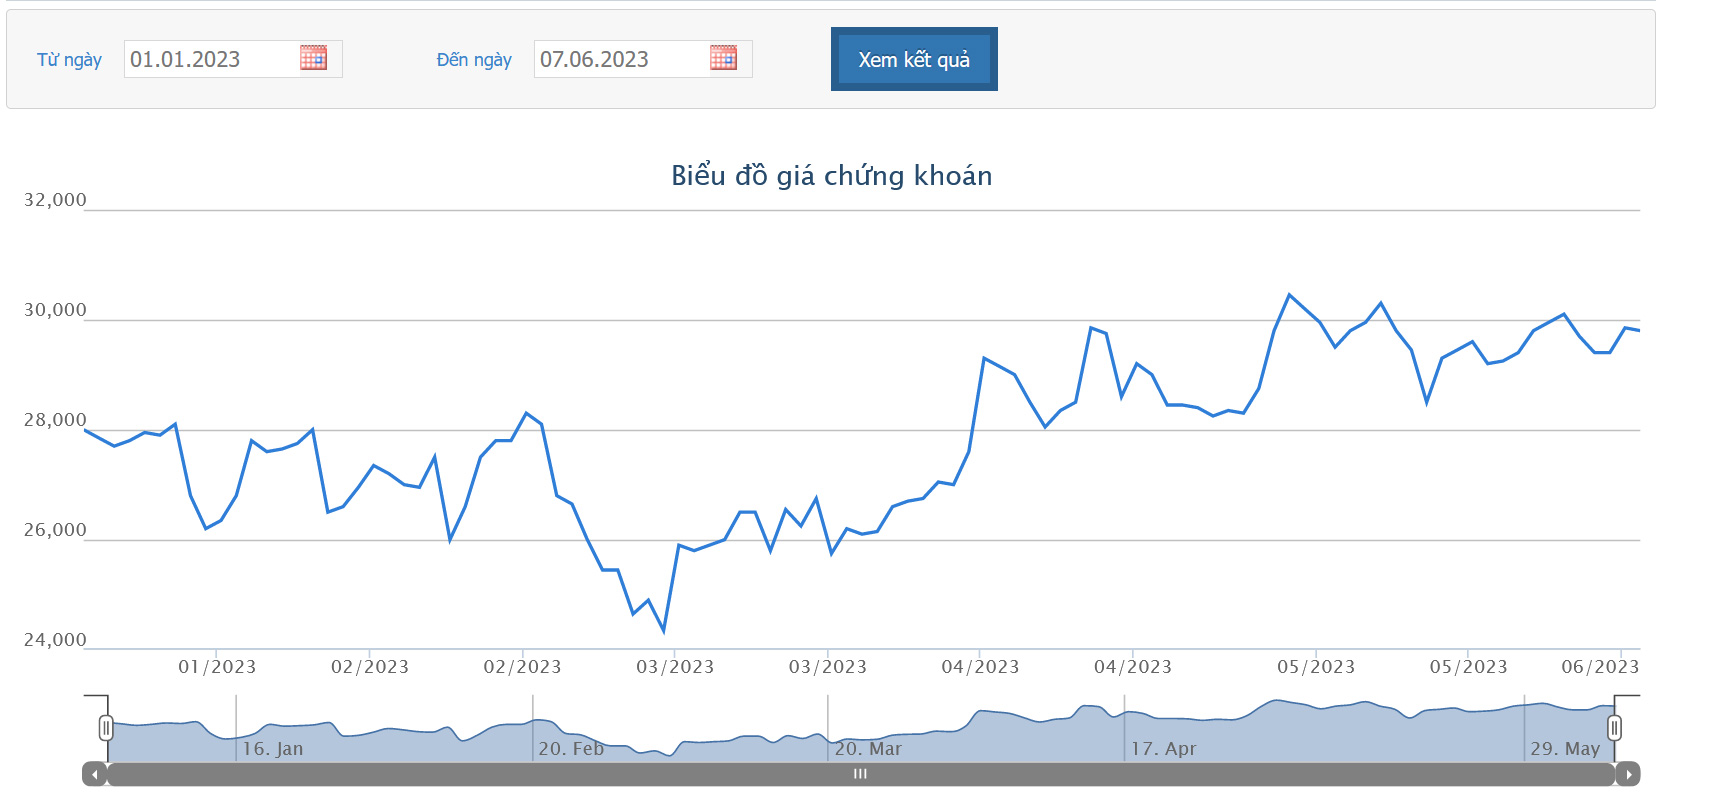This screenshot has height=793, width=1735.
Task: Click the chart title 'Biểu đồ giá chứng khoán'
Action: [831, 176]
